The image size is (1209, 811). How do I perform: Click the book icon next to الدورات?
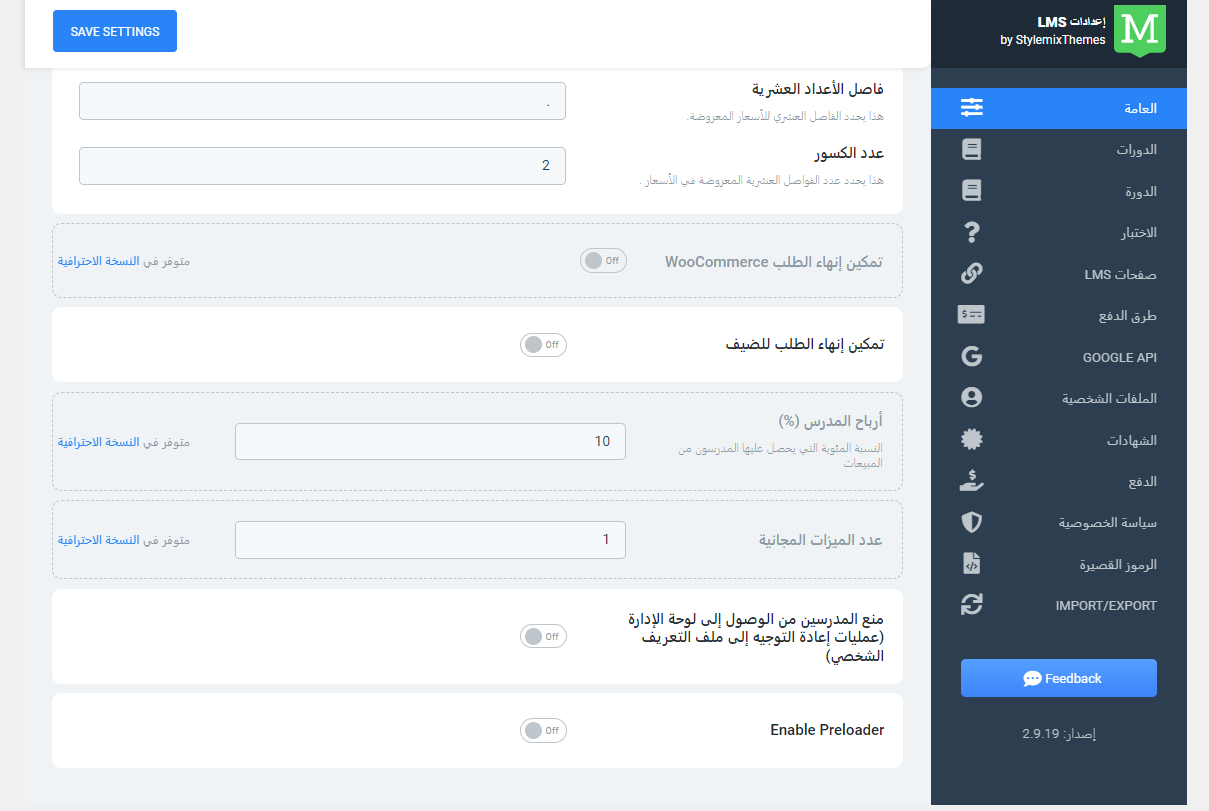tap(971, 150)
